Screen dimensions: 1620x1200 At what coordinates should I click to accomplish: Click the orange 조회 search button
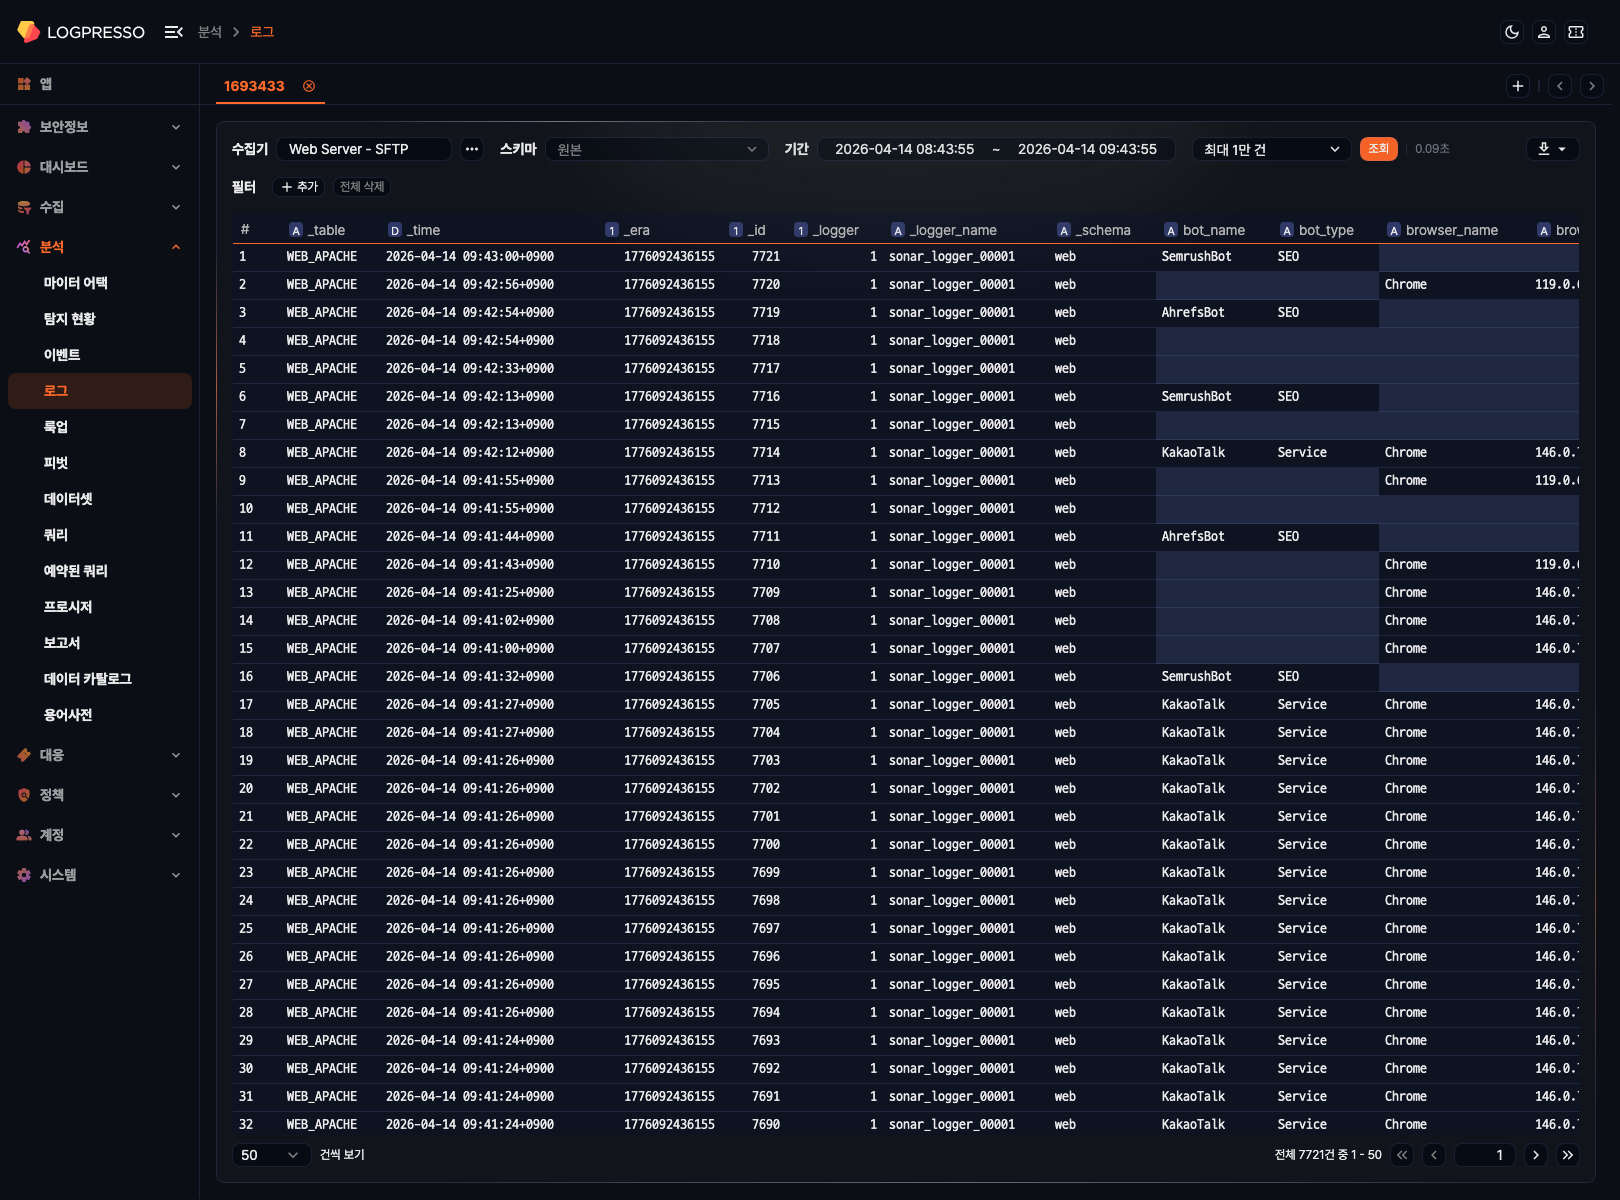[1378, 149]
